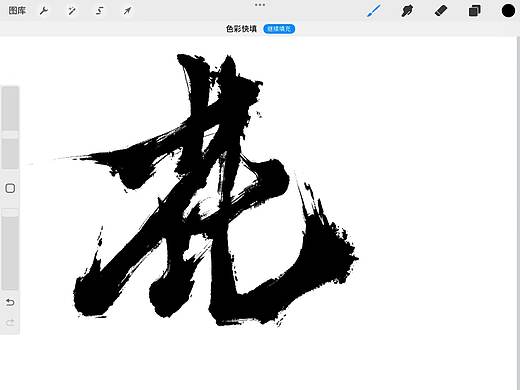
Task: Select the Eraser tool
Action: point(441,11)
